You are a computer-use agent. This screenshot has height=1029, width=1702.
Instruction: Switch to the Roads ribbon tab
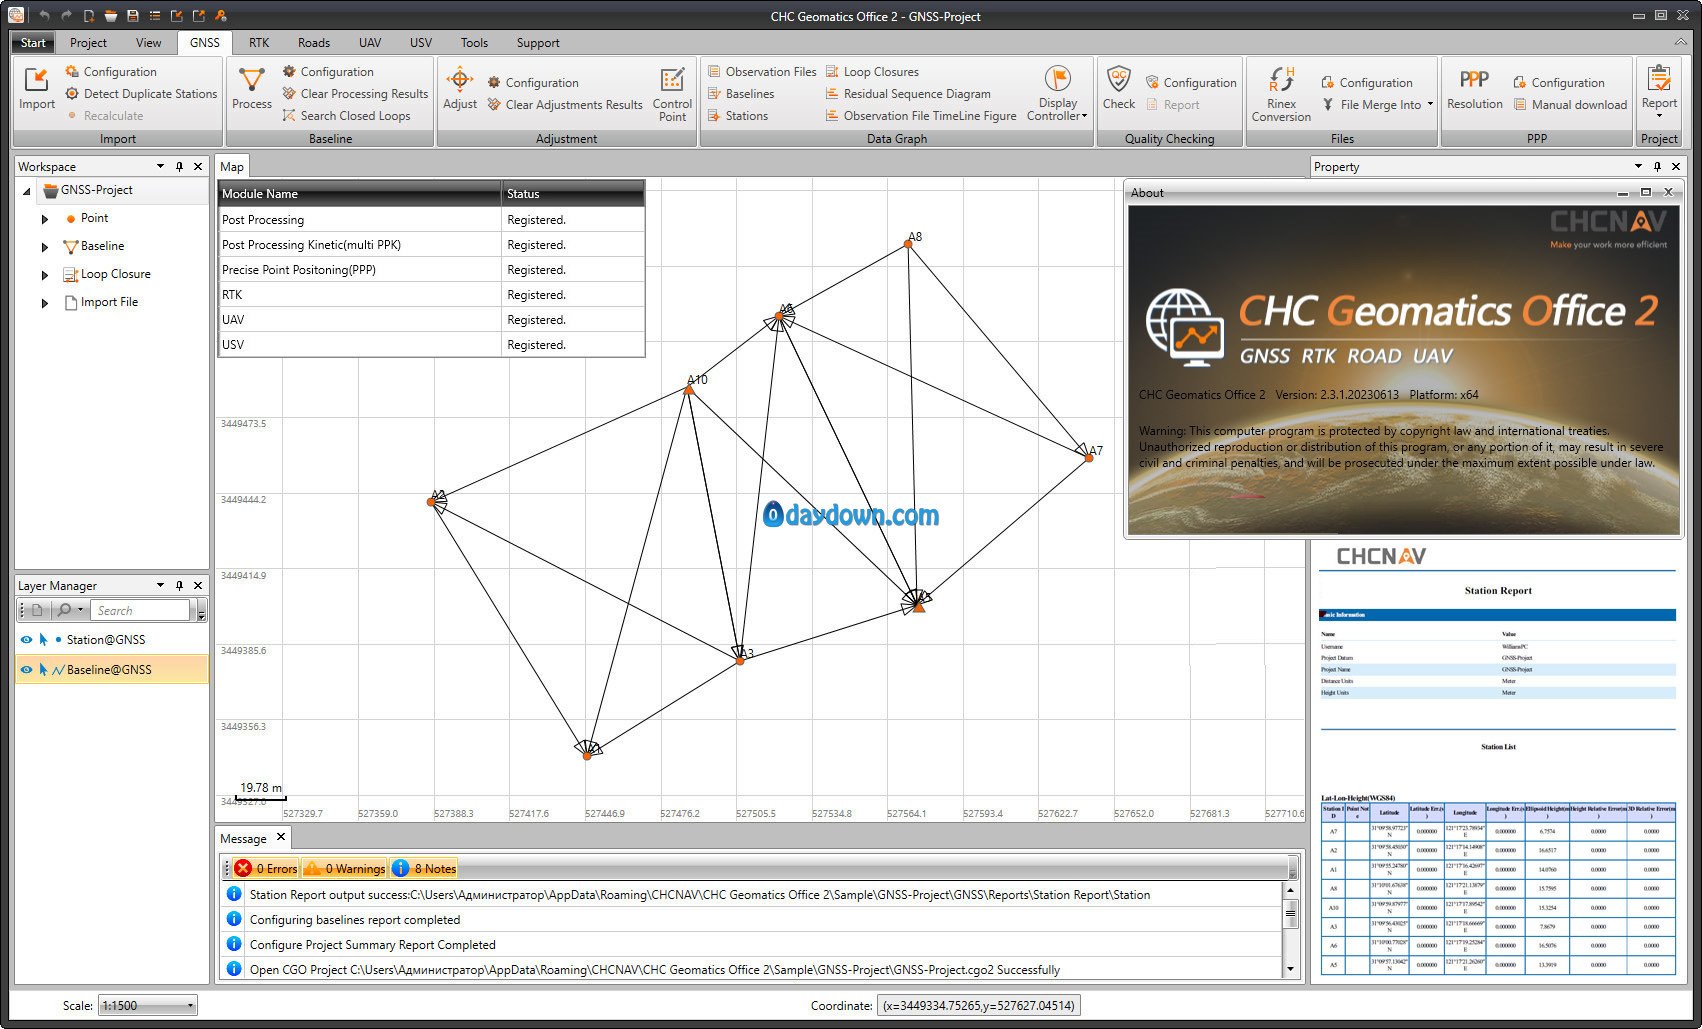tap(313, 43)
